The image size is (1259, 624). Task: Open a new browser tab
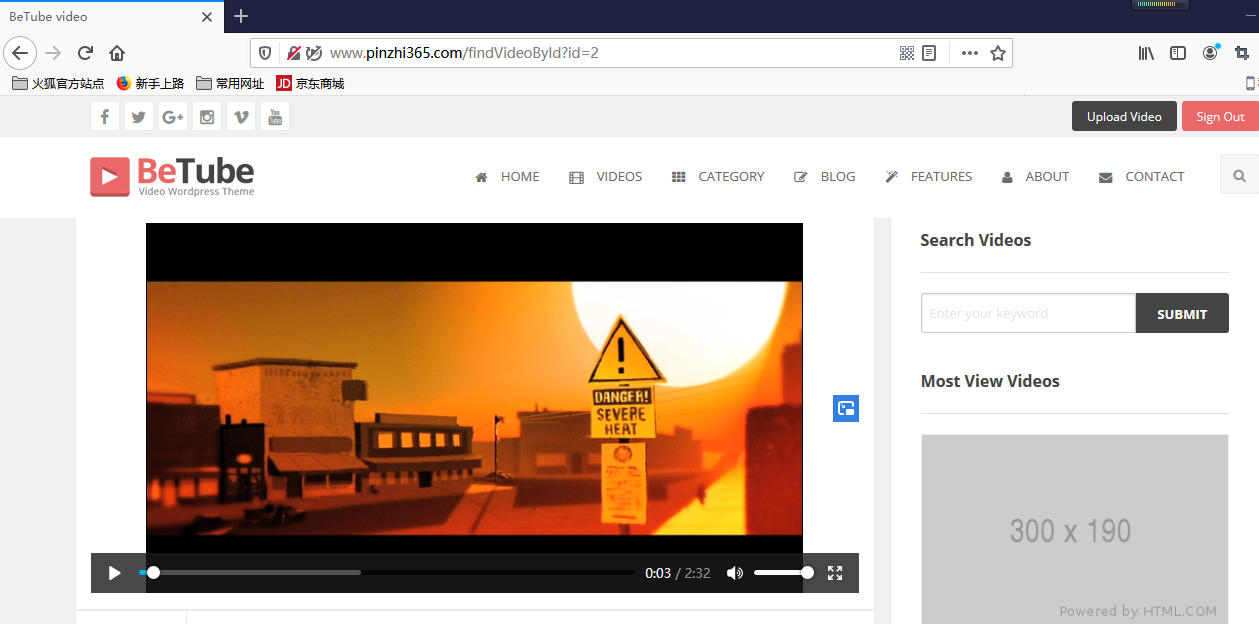[x=241, y=16]
